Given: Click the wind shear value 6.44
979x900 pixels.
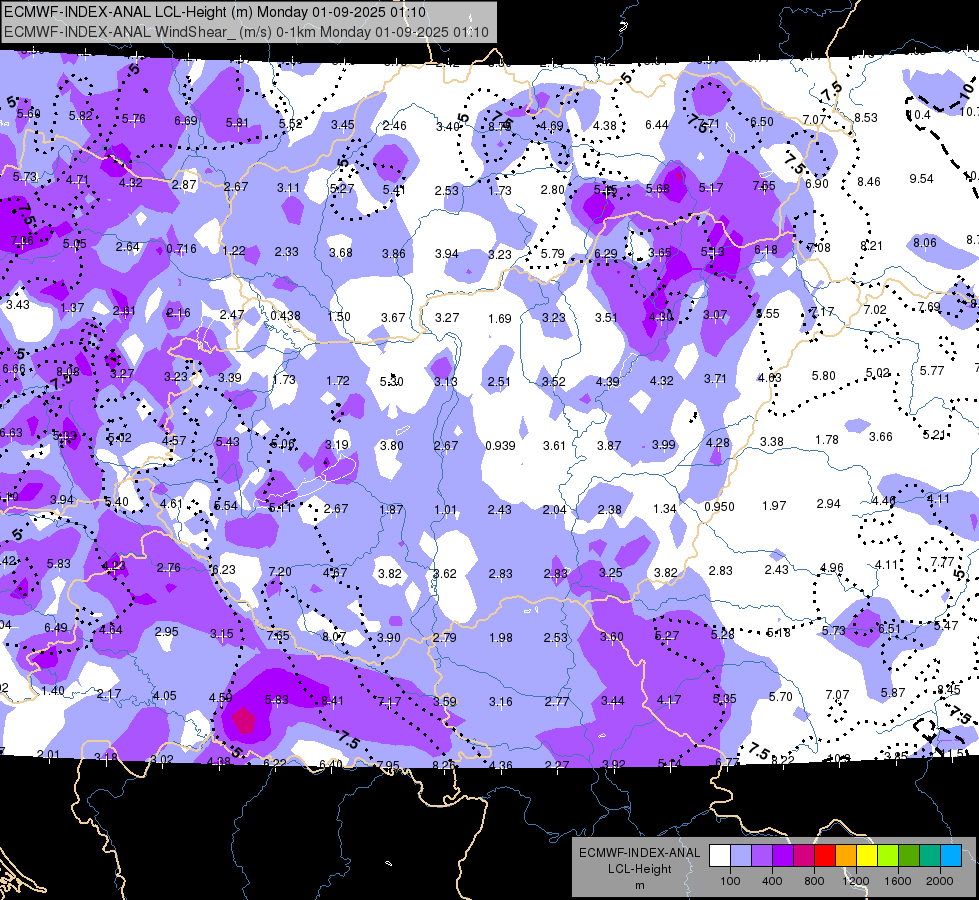Looking at the screenshot, I should click(x=657, y=125).
